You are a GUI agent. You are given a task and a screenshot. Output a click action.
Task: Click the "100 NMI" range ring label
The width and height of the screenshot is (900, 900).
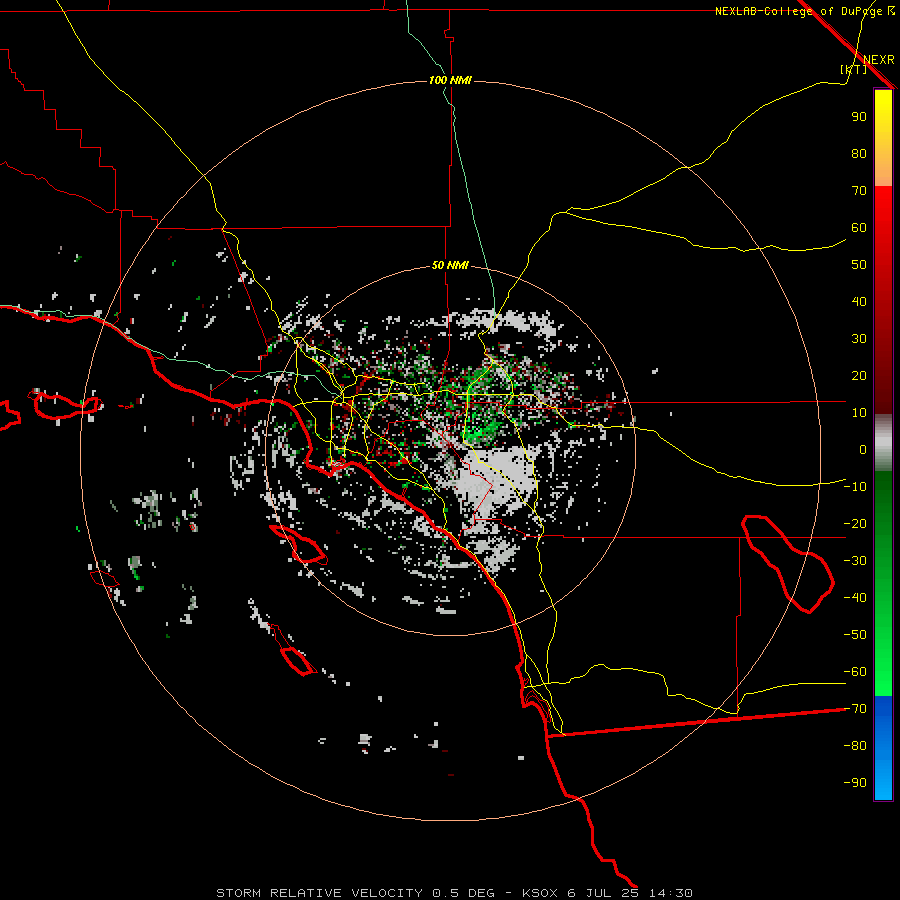pyautogui.click(x=450, y=80)
